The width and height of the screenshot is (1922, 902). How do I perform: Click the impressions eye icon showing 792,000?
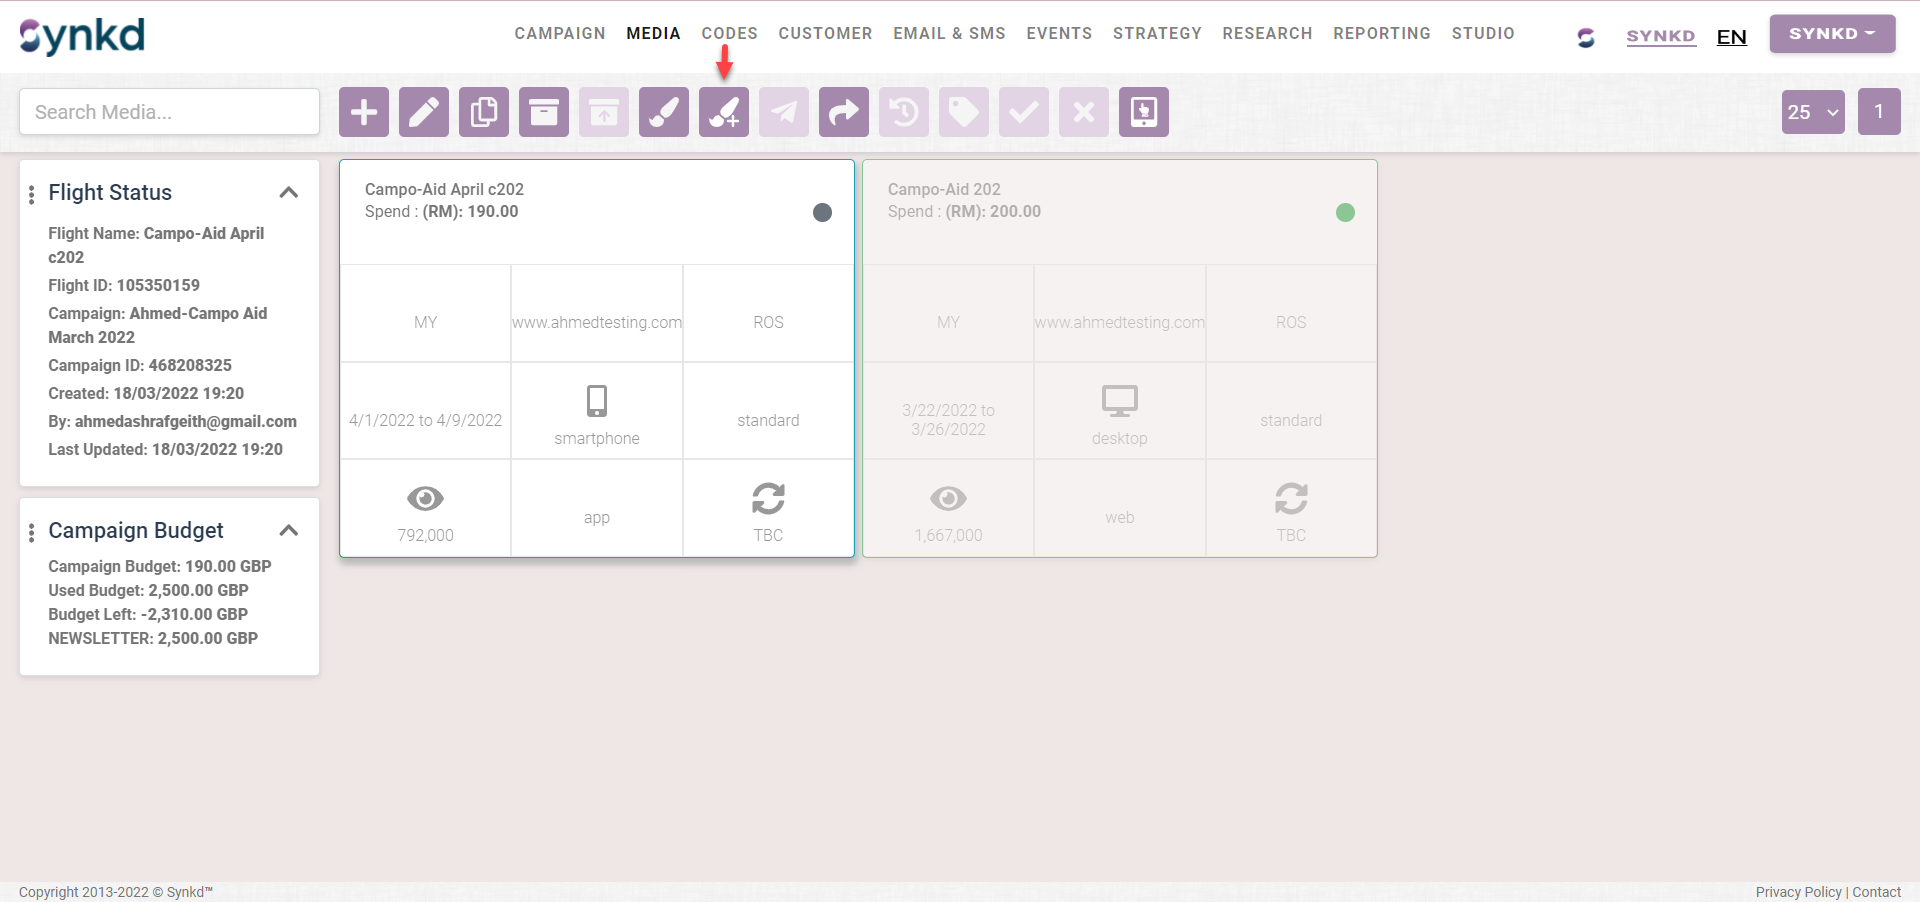pos(425,498)
